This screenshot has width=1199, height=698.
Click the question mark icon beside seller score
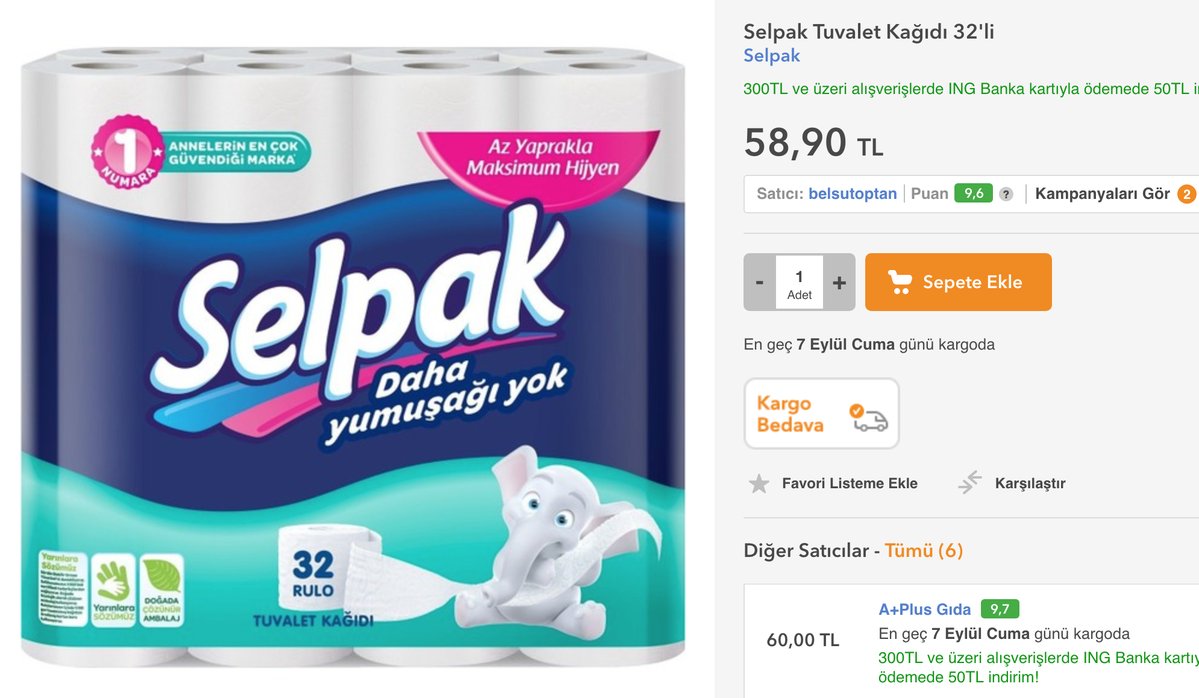(x=1006, y=194)
